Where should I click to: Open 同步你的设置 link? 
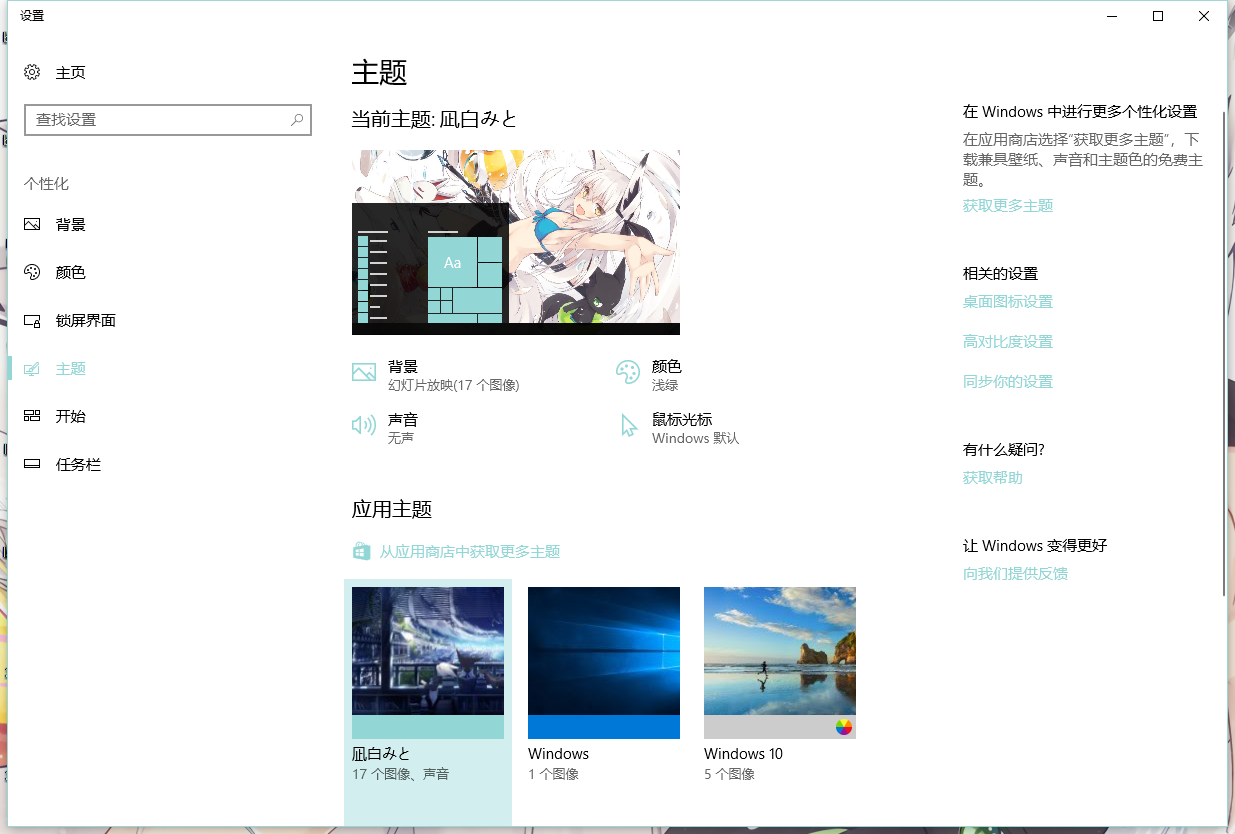pyautogui.click(x=1008, y=382)
